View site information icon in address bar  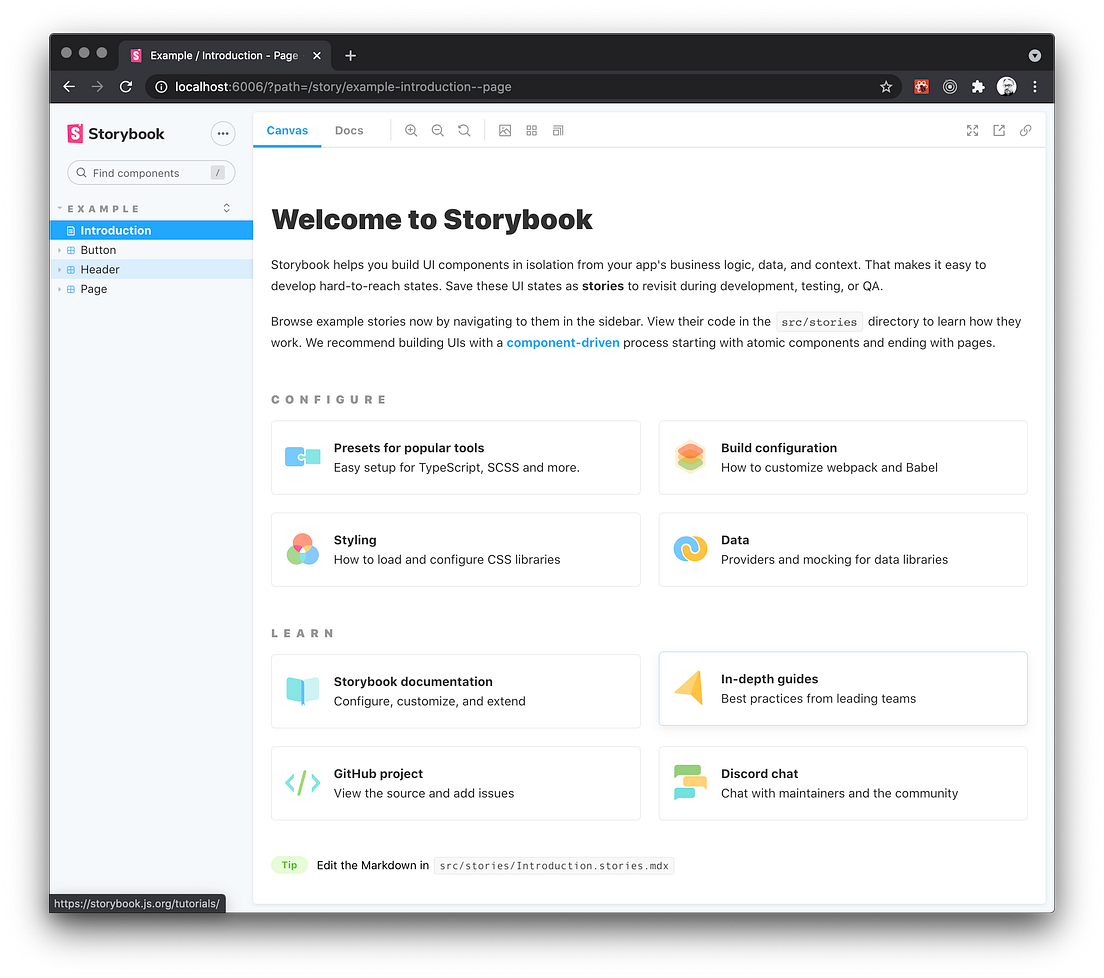[161, 87]
